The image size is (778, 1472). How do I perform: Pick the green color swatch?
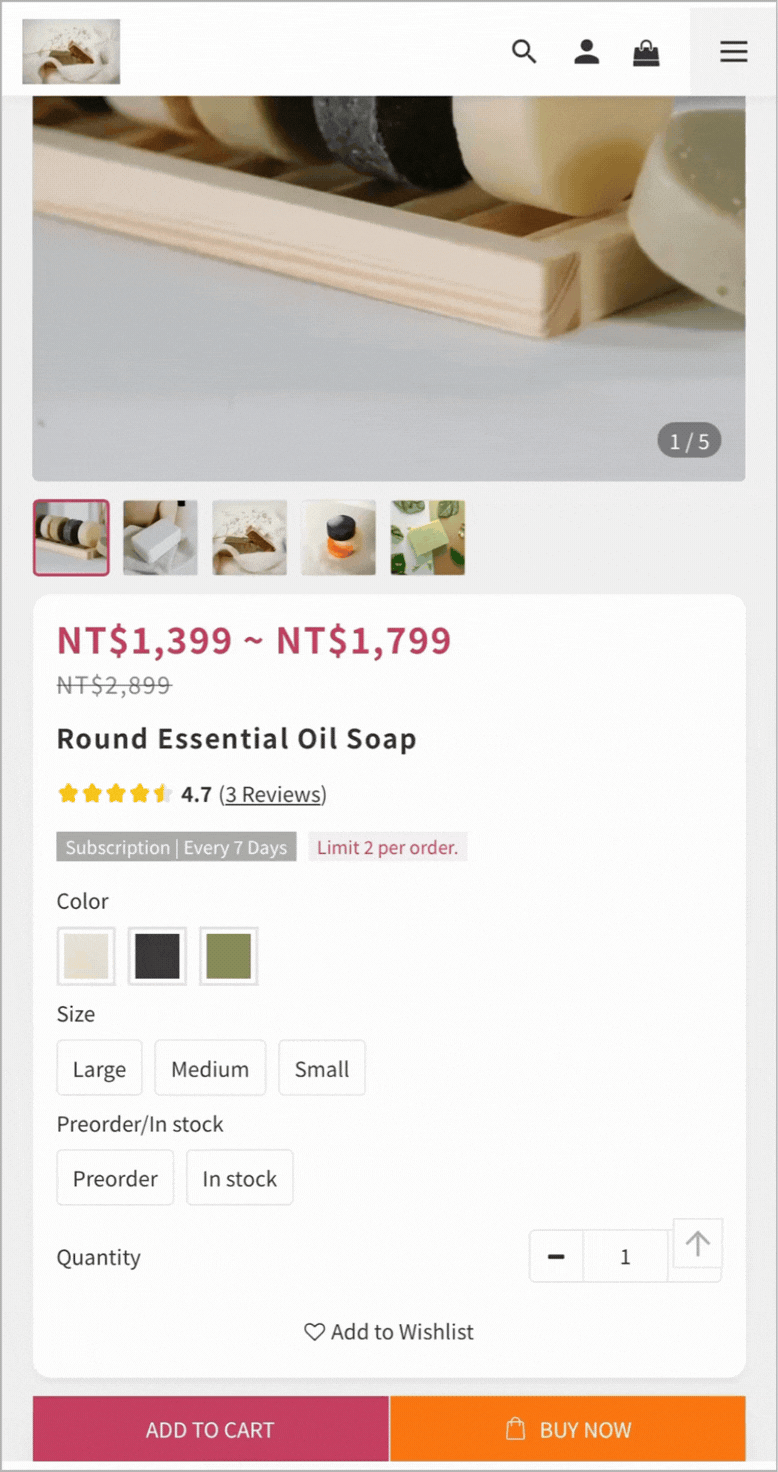point(228,956)
